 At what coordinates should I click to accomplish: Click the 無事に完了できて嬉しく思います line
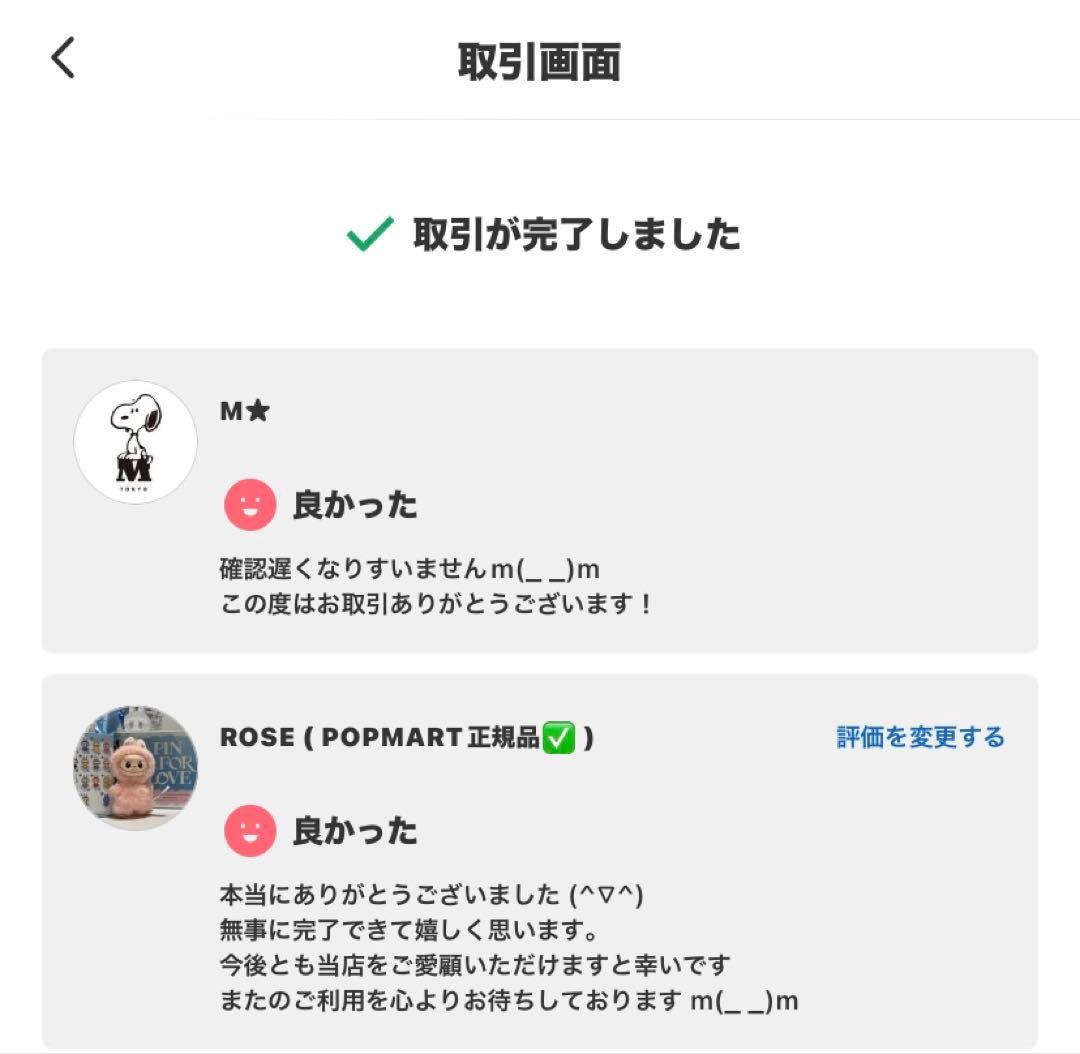[x=409, y=930]
